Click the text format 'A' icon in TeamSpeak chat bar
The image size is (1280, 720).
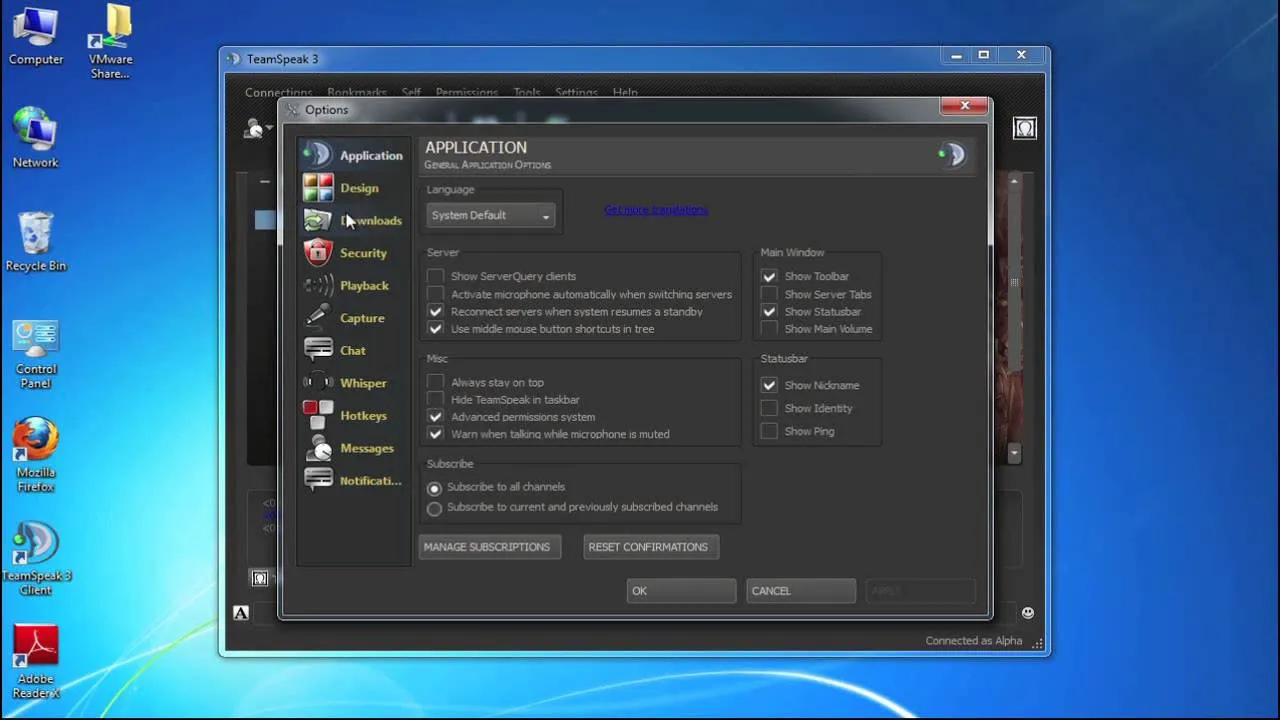[241, 613]
